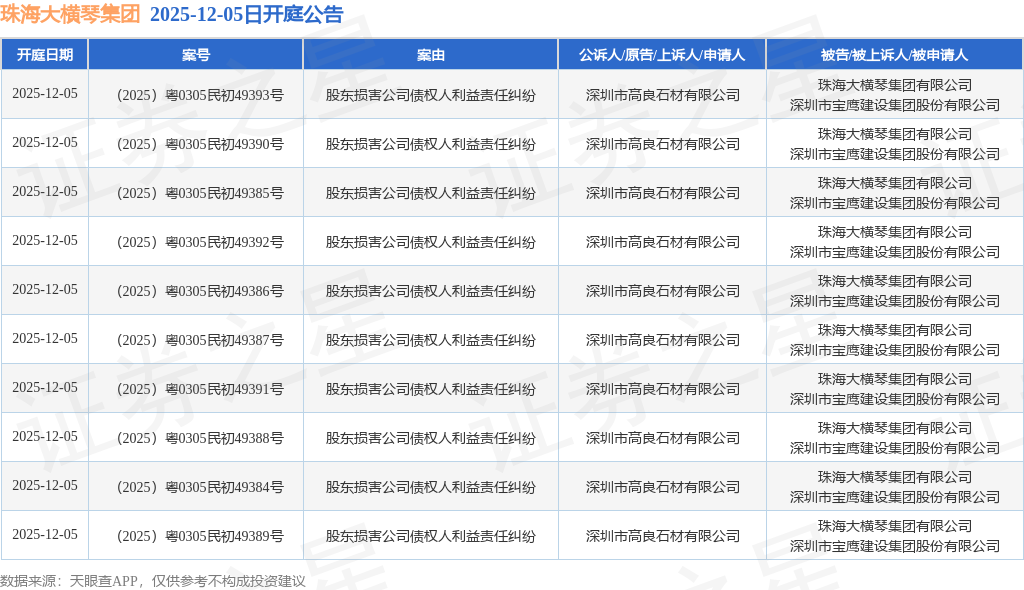
Task: Click plaintiff 深圳市高良石材有限公司 in the 49392号 row
Action: [662, 242]
